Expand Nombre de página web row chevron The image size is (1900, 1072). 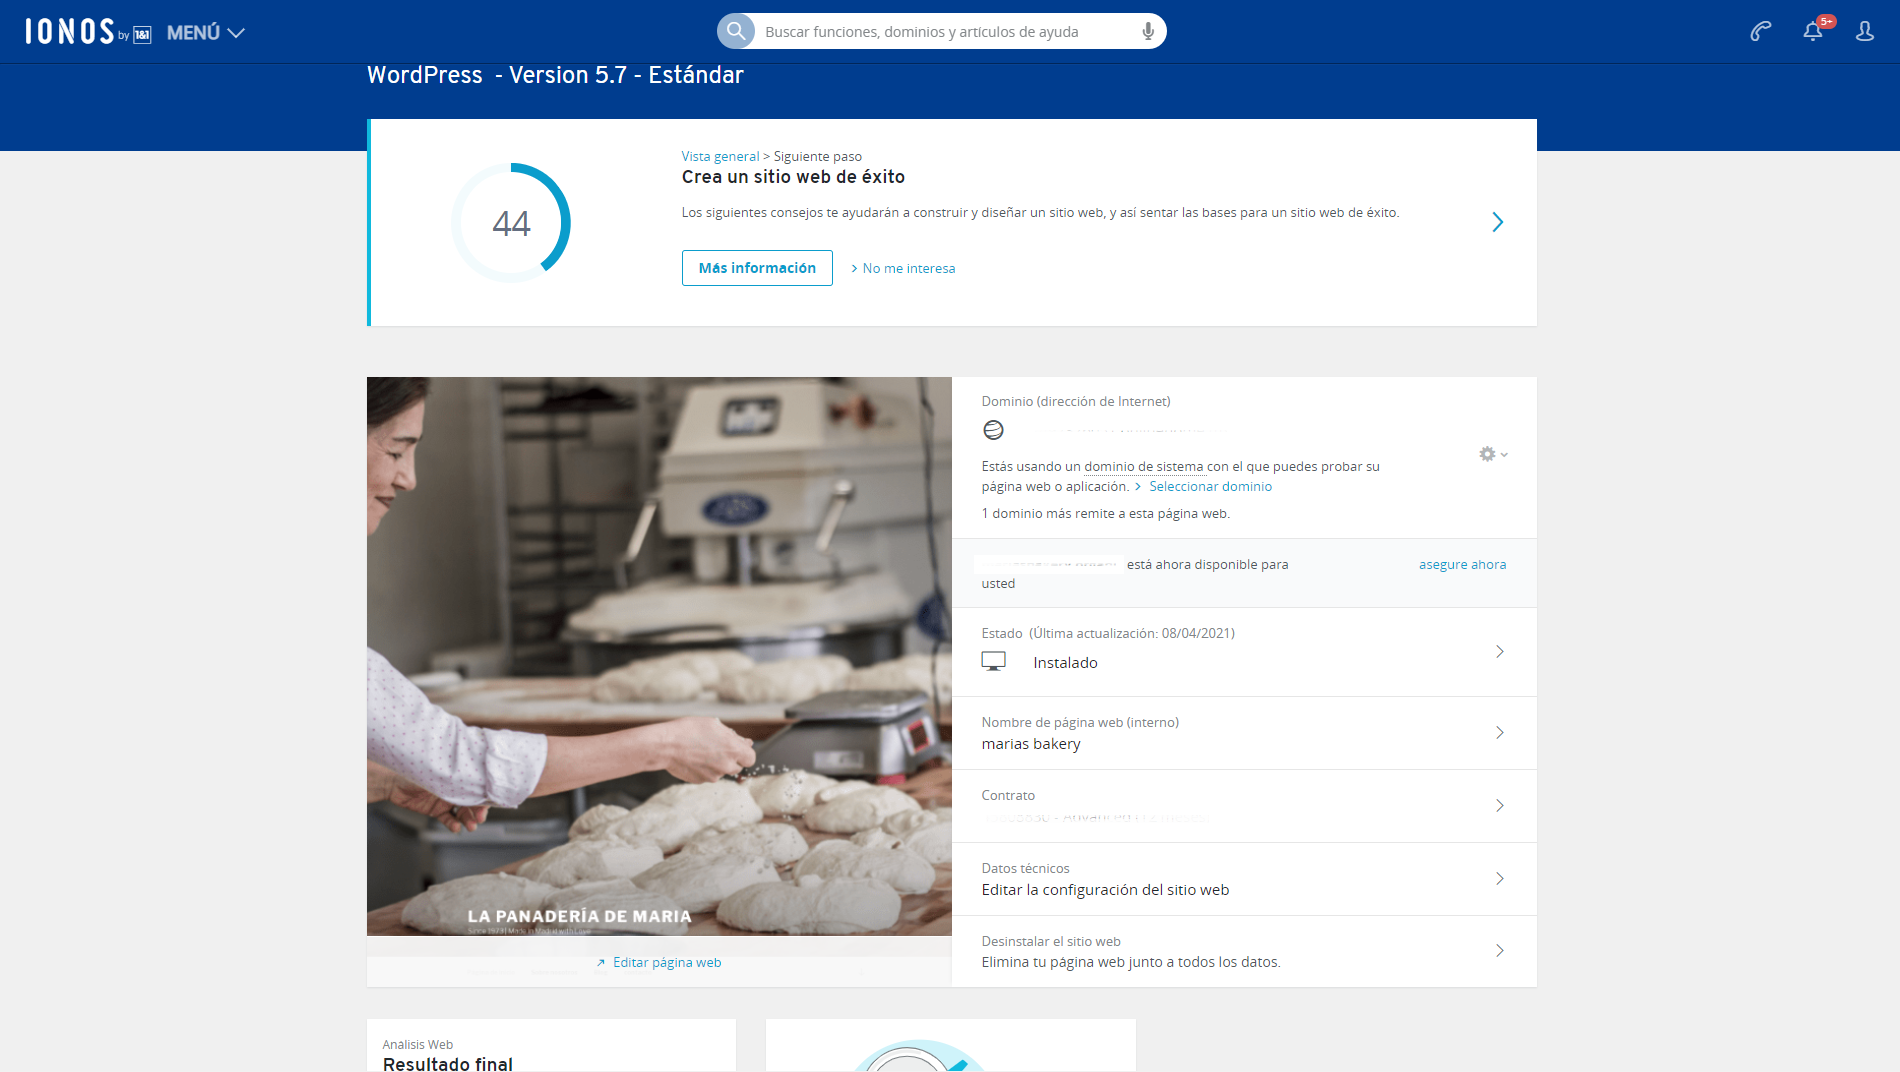pos(1499,733)
